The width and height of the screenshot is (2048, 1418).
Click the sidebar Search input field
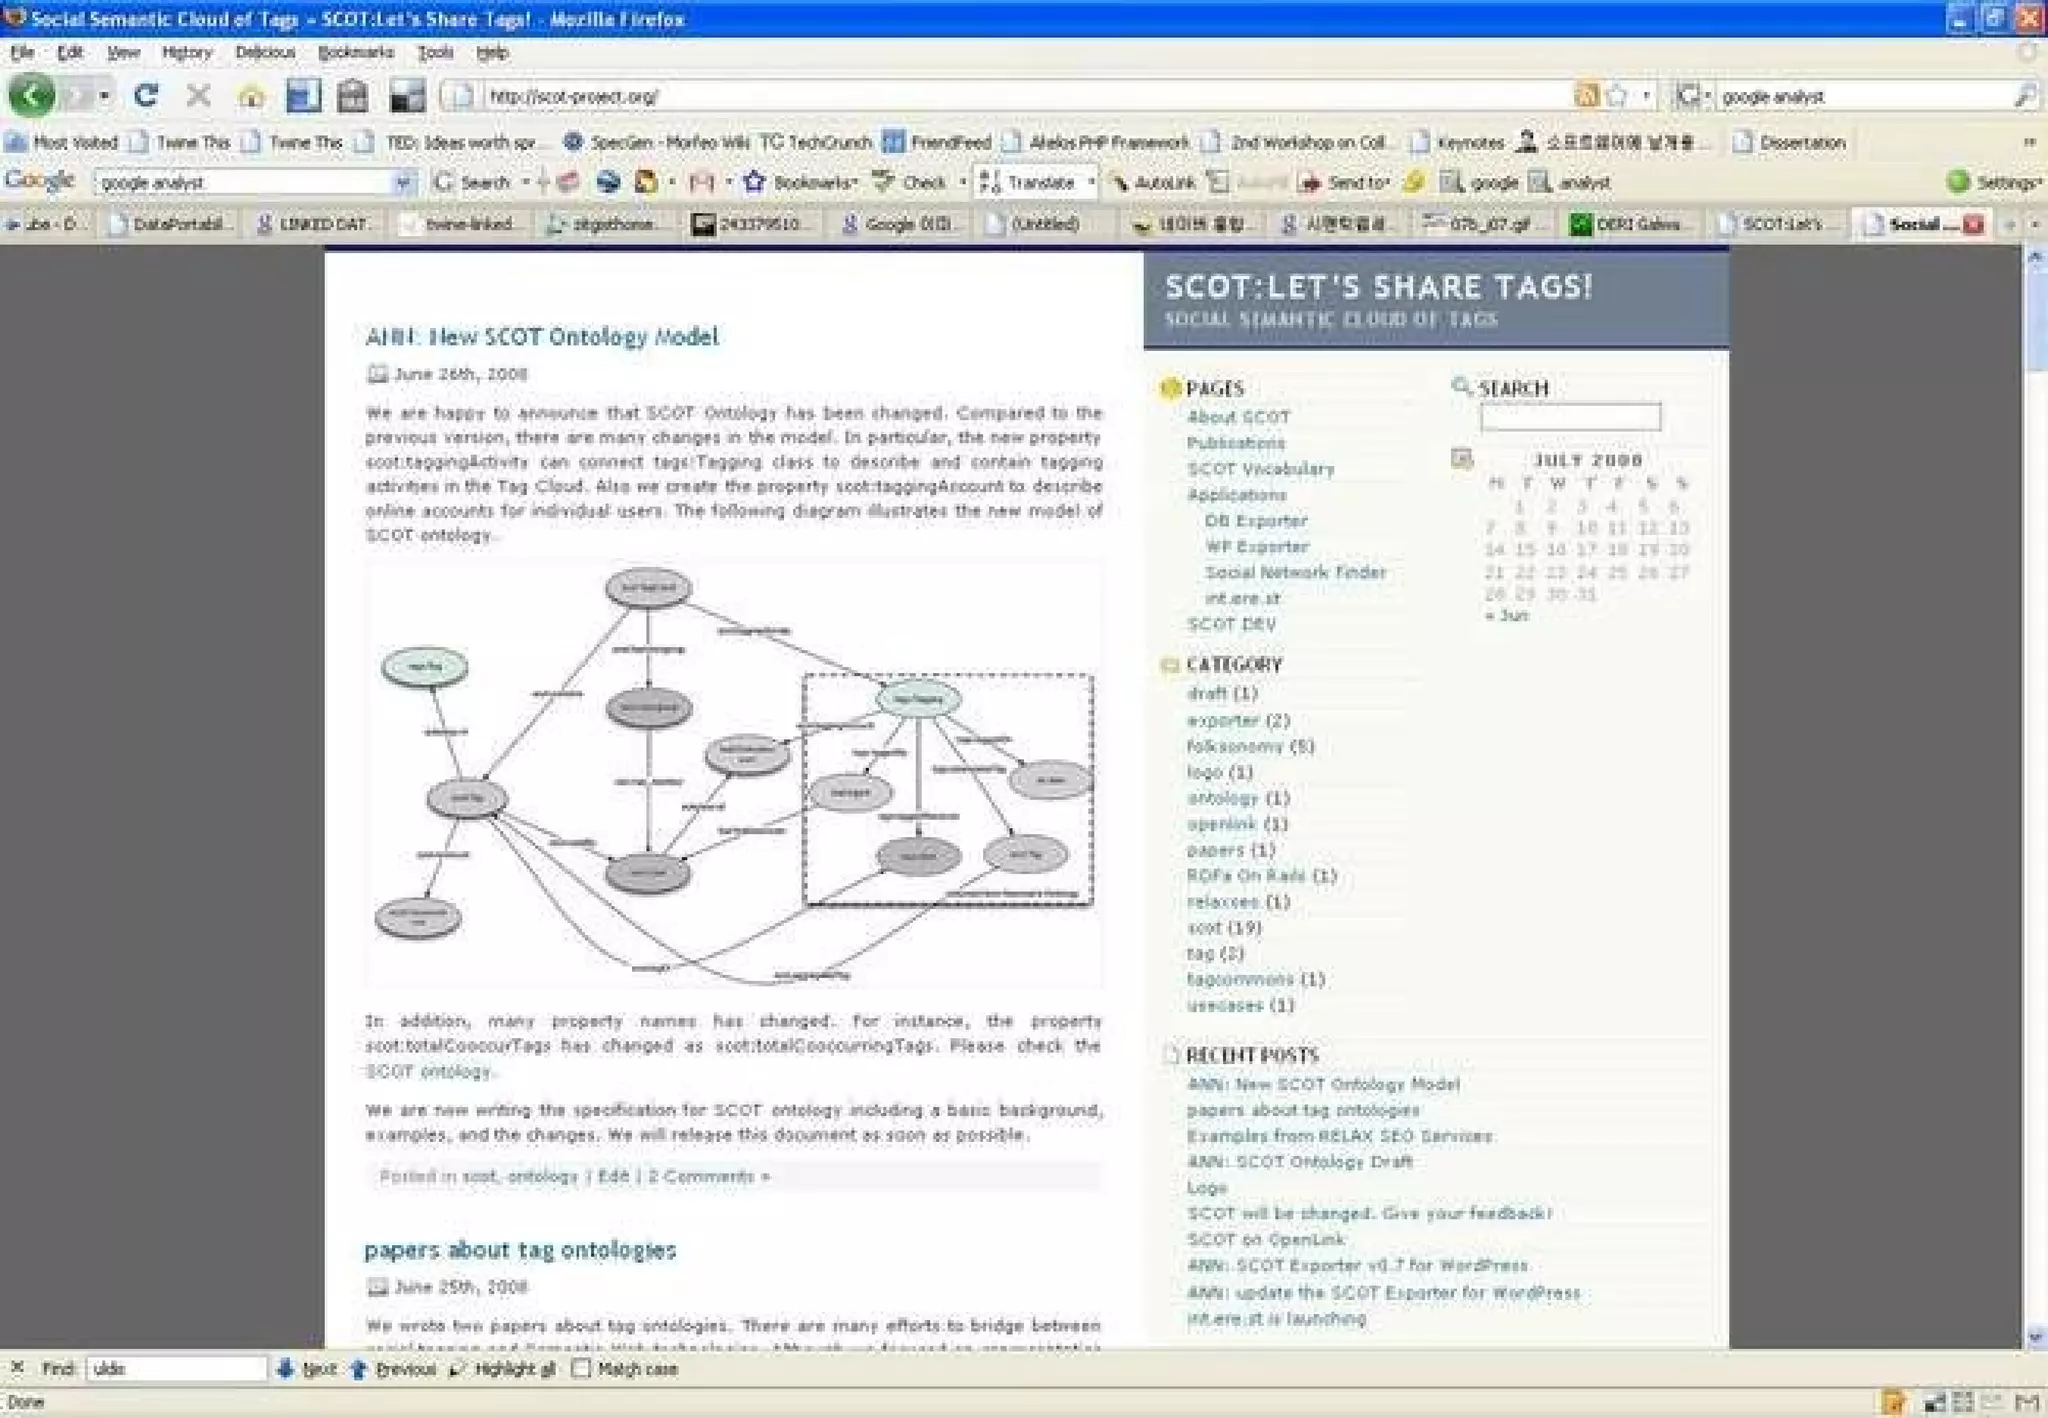[1569, 417]
